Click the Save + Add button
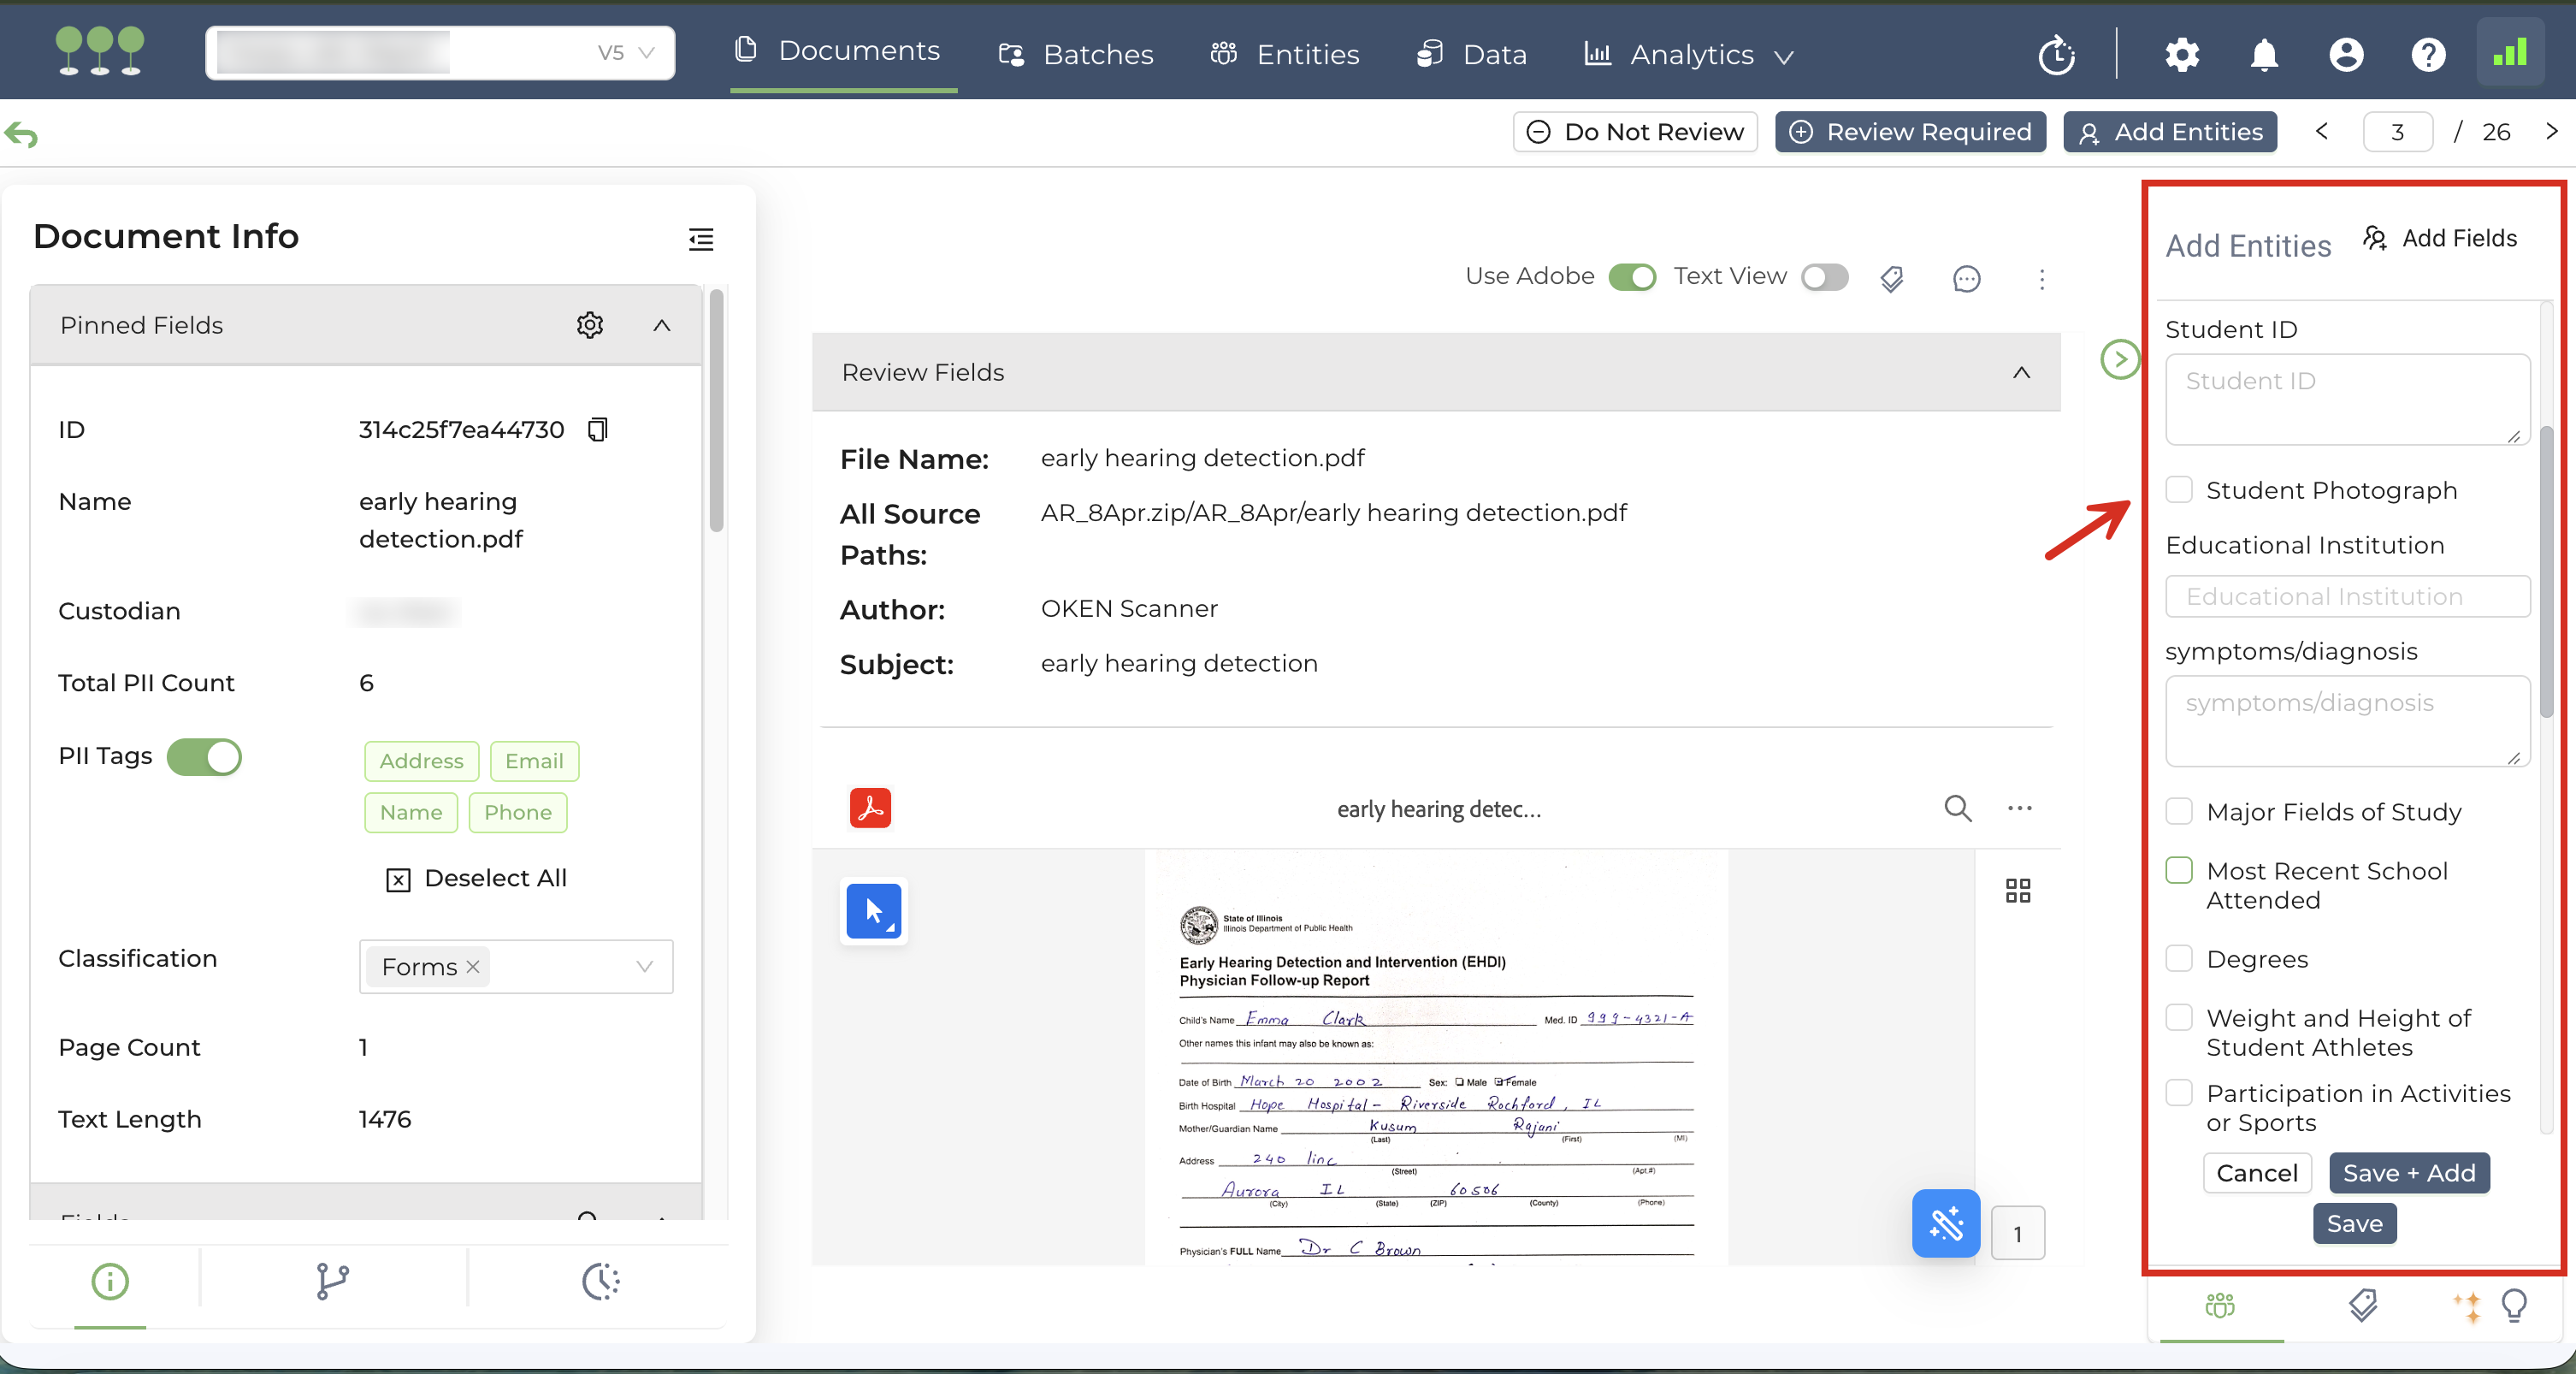2576x1374 pixels. point(2408,1172)
